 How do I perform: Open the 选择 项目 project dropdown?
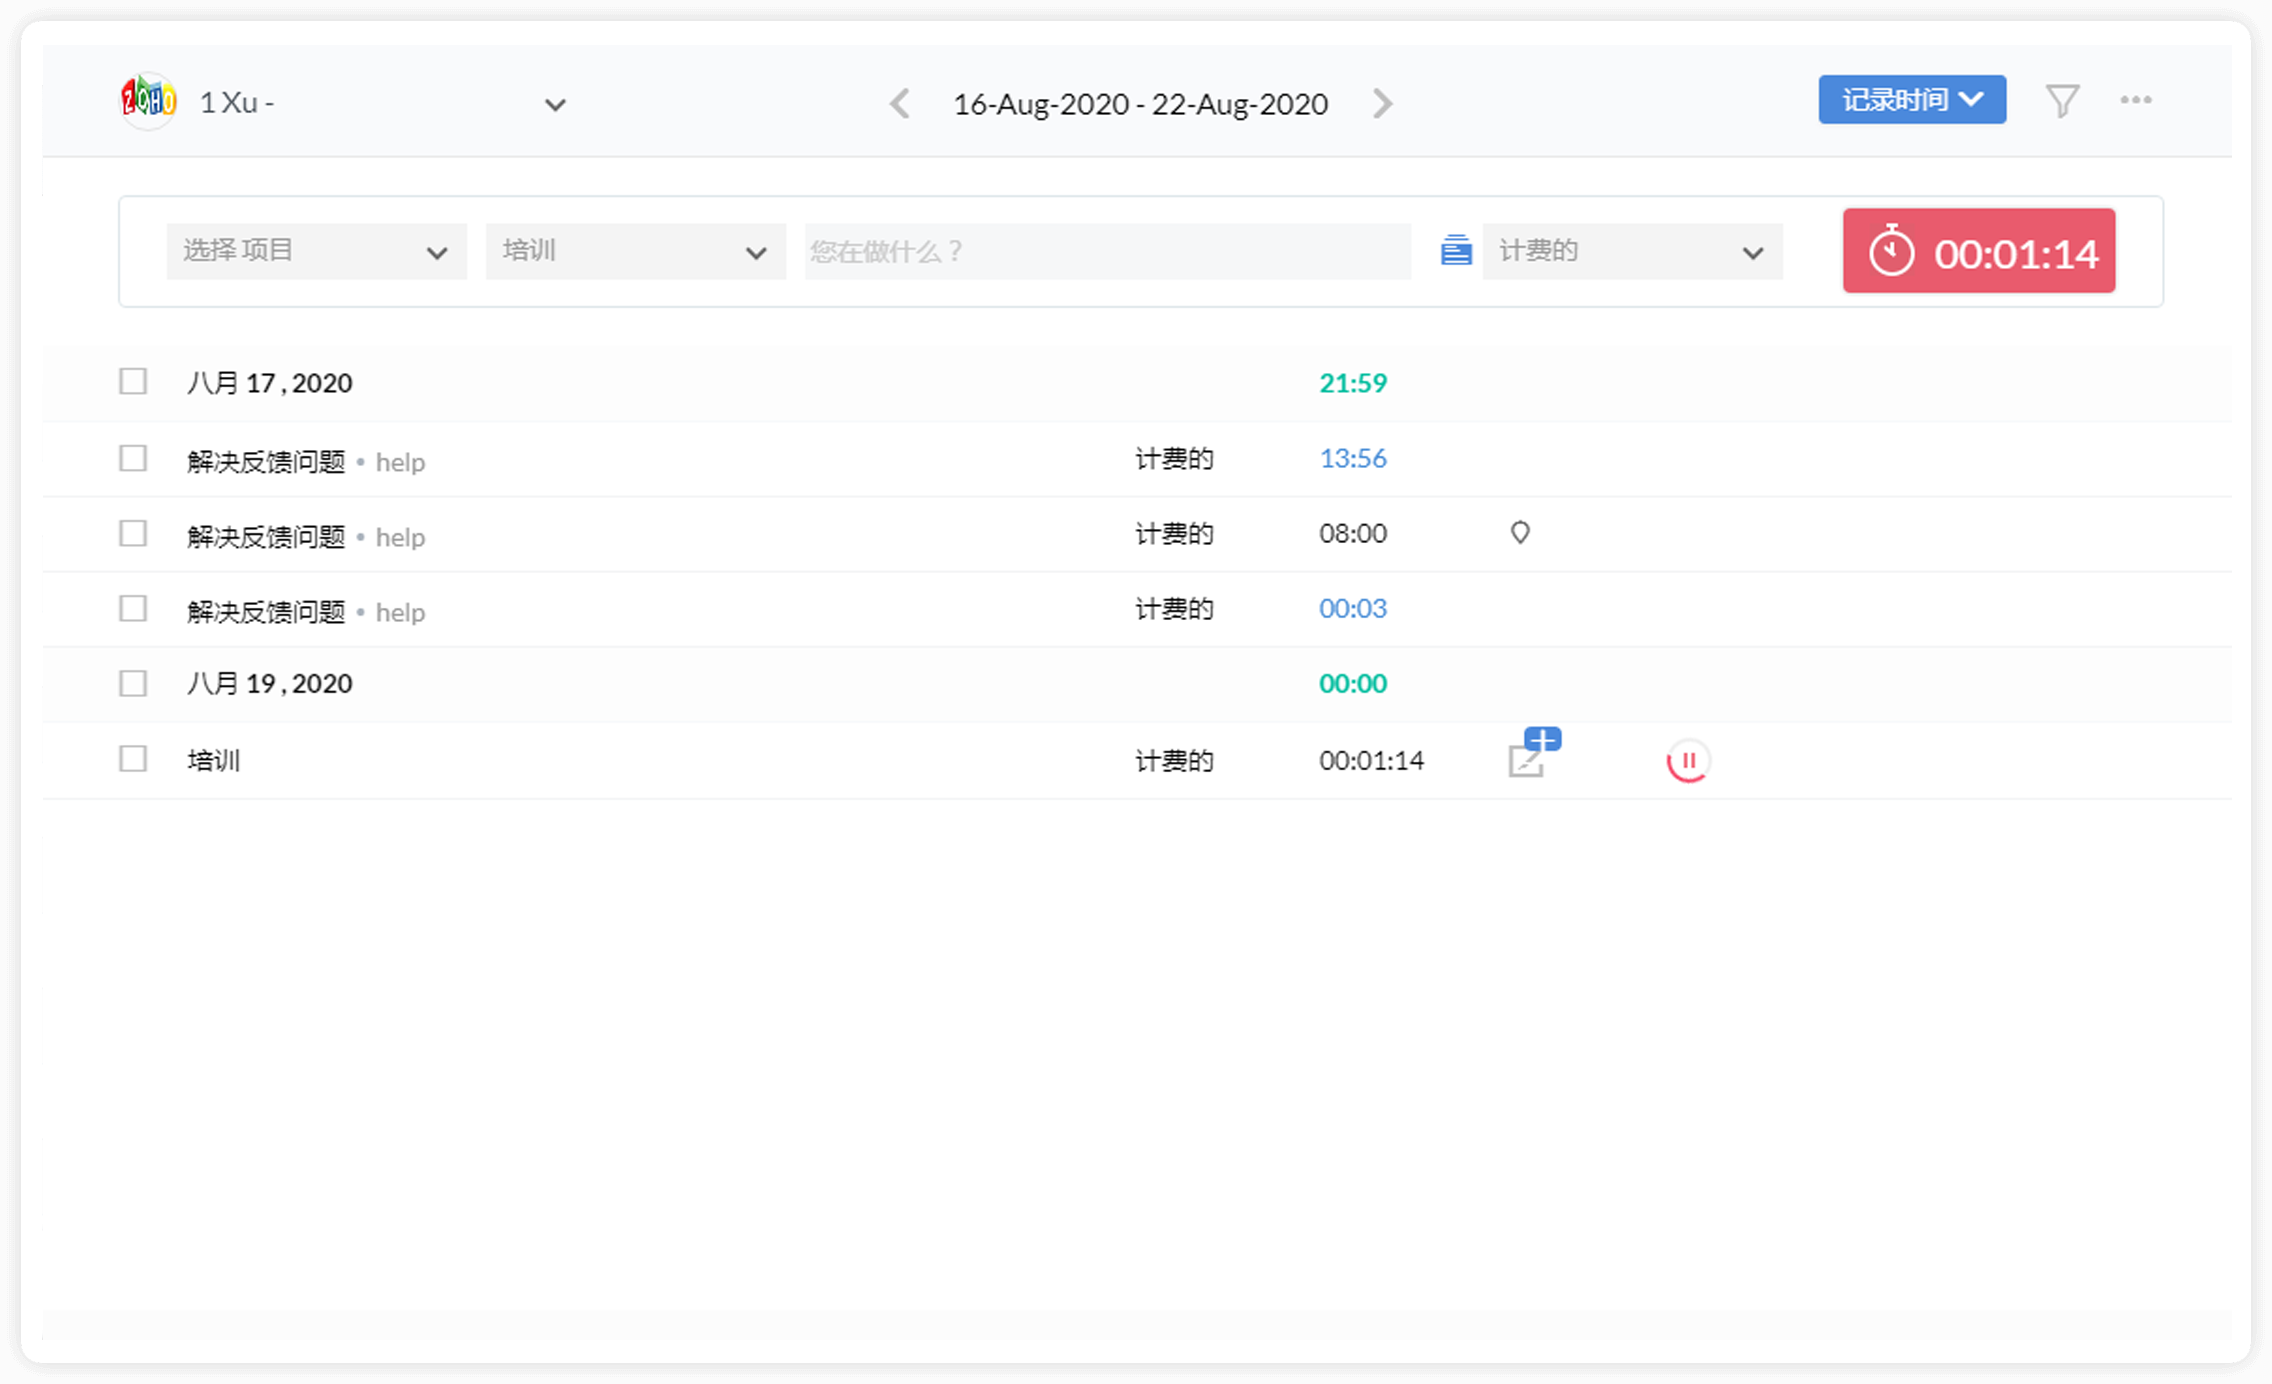tap(316, 251)
